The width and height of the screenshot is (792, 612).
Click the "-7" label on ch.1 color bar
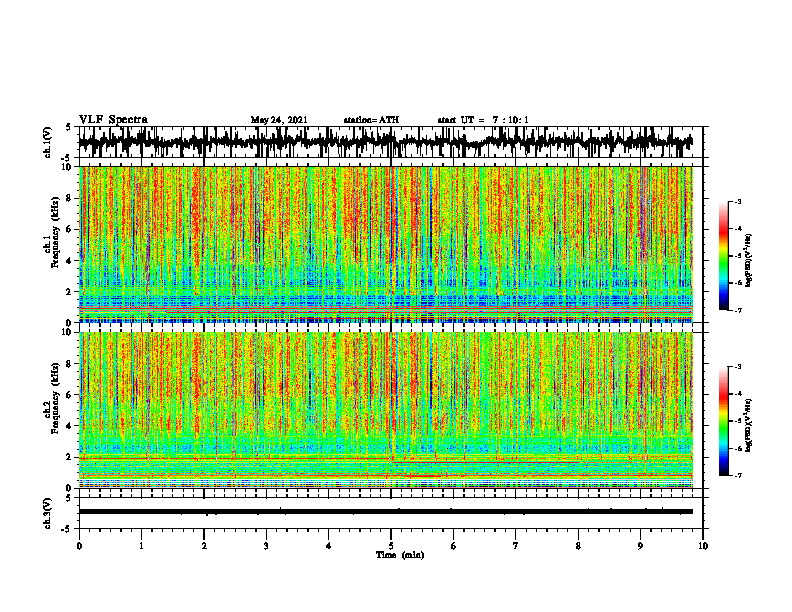[738, 311]
